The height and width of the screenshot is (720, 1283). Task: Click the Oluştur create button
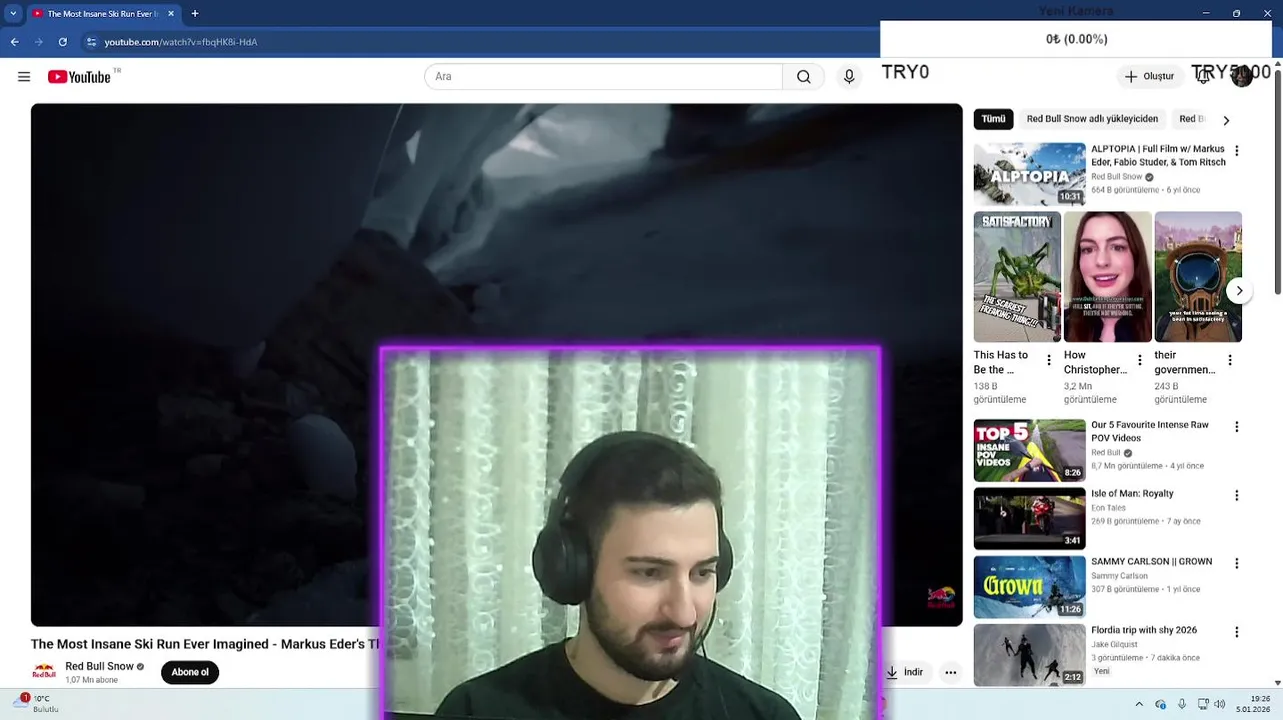(1150, 77)
